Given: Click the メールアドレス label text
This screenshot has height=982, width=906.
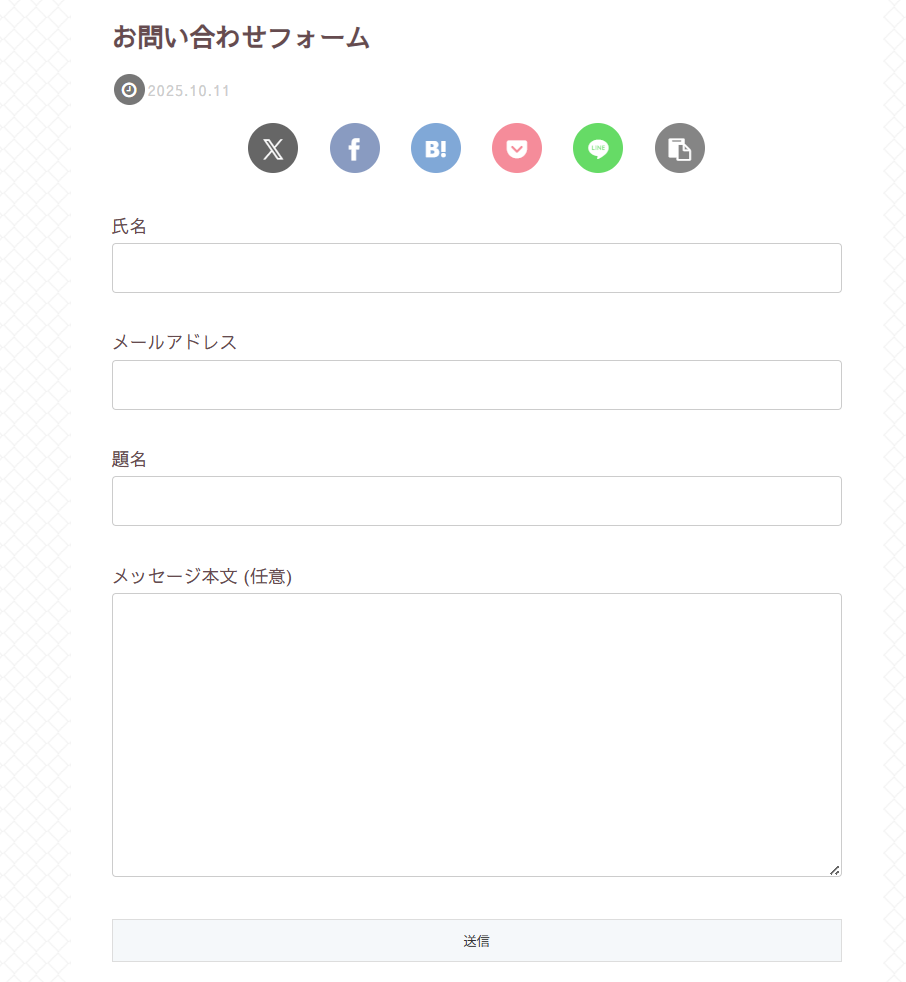Looking at the screenshot, I should (174, 343).
